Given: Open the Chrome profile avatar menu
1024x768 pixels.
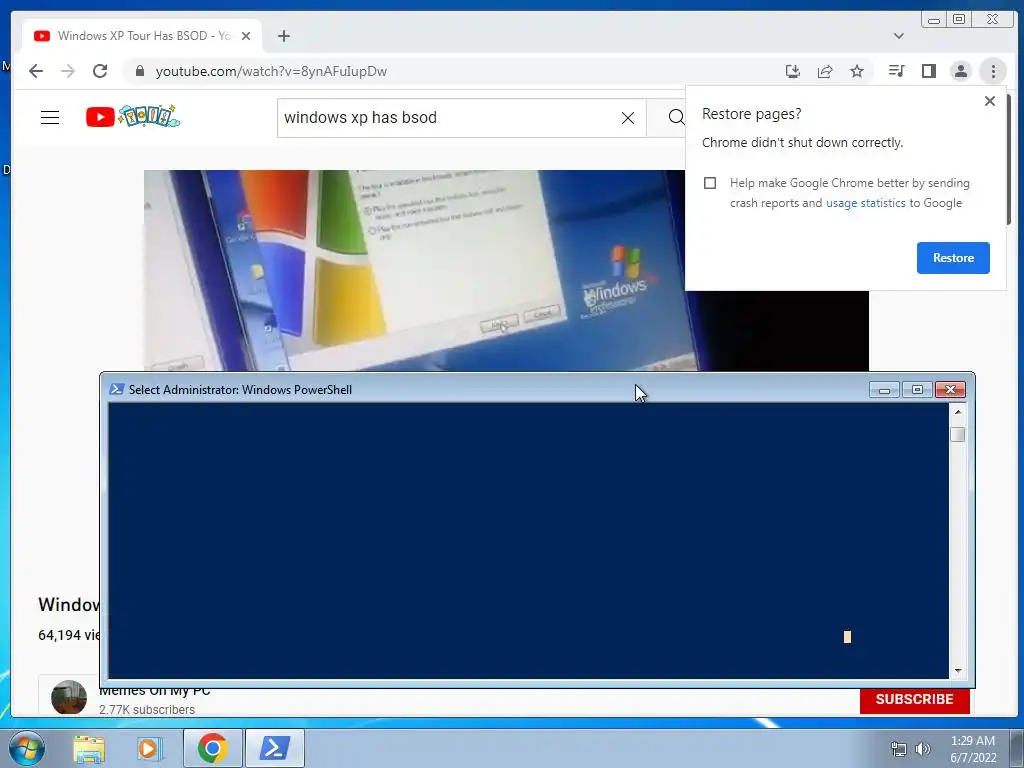Looking at the screenshot, I should tap(961, 71).
